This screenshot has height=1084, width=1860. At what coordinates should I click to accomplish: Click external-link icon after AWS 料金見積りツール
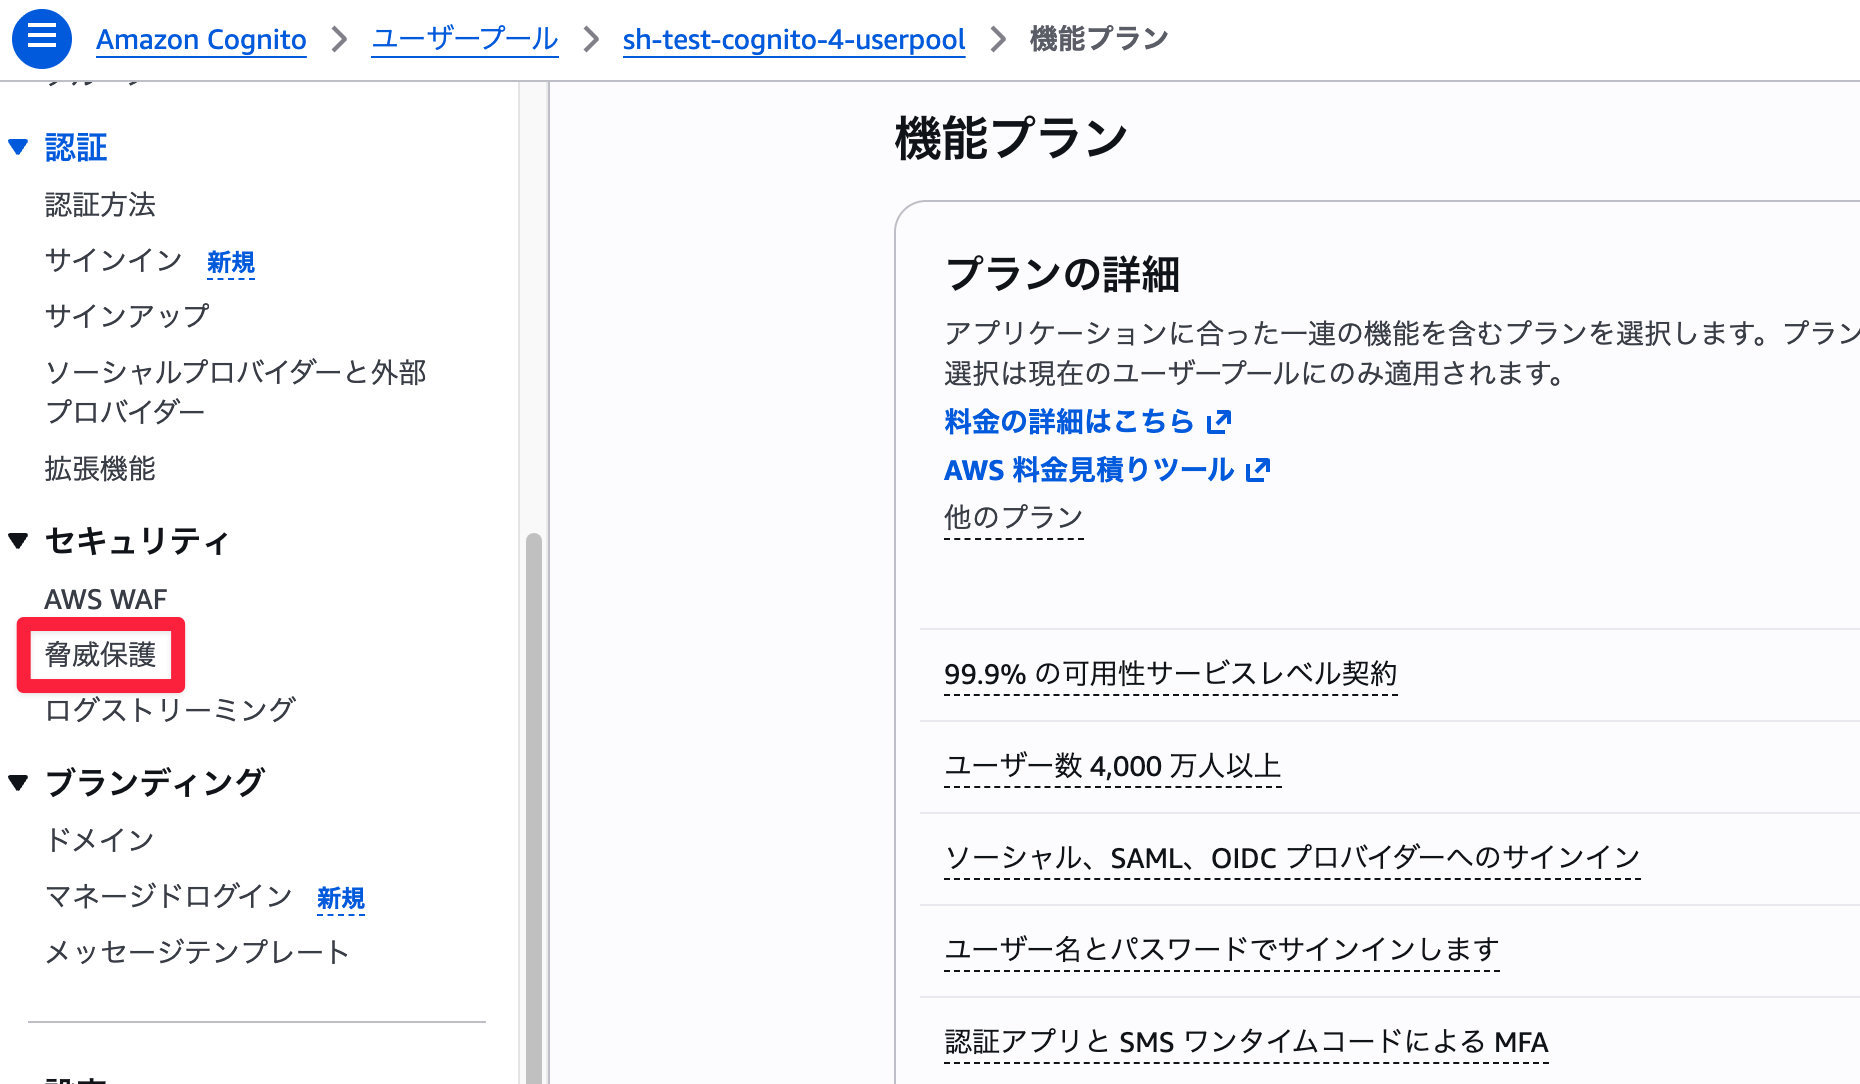[1258, 470]
